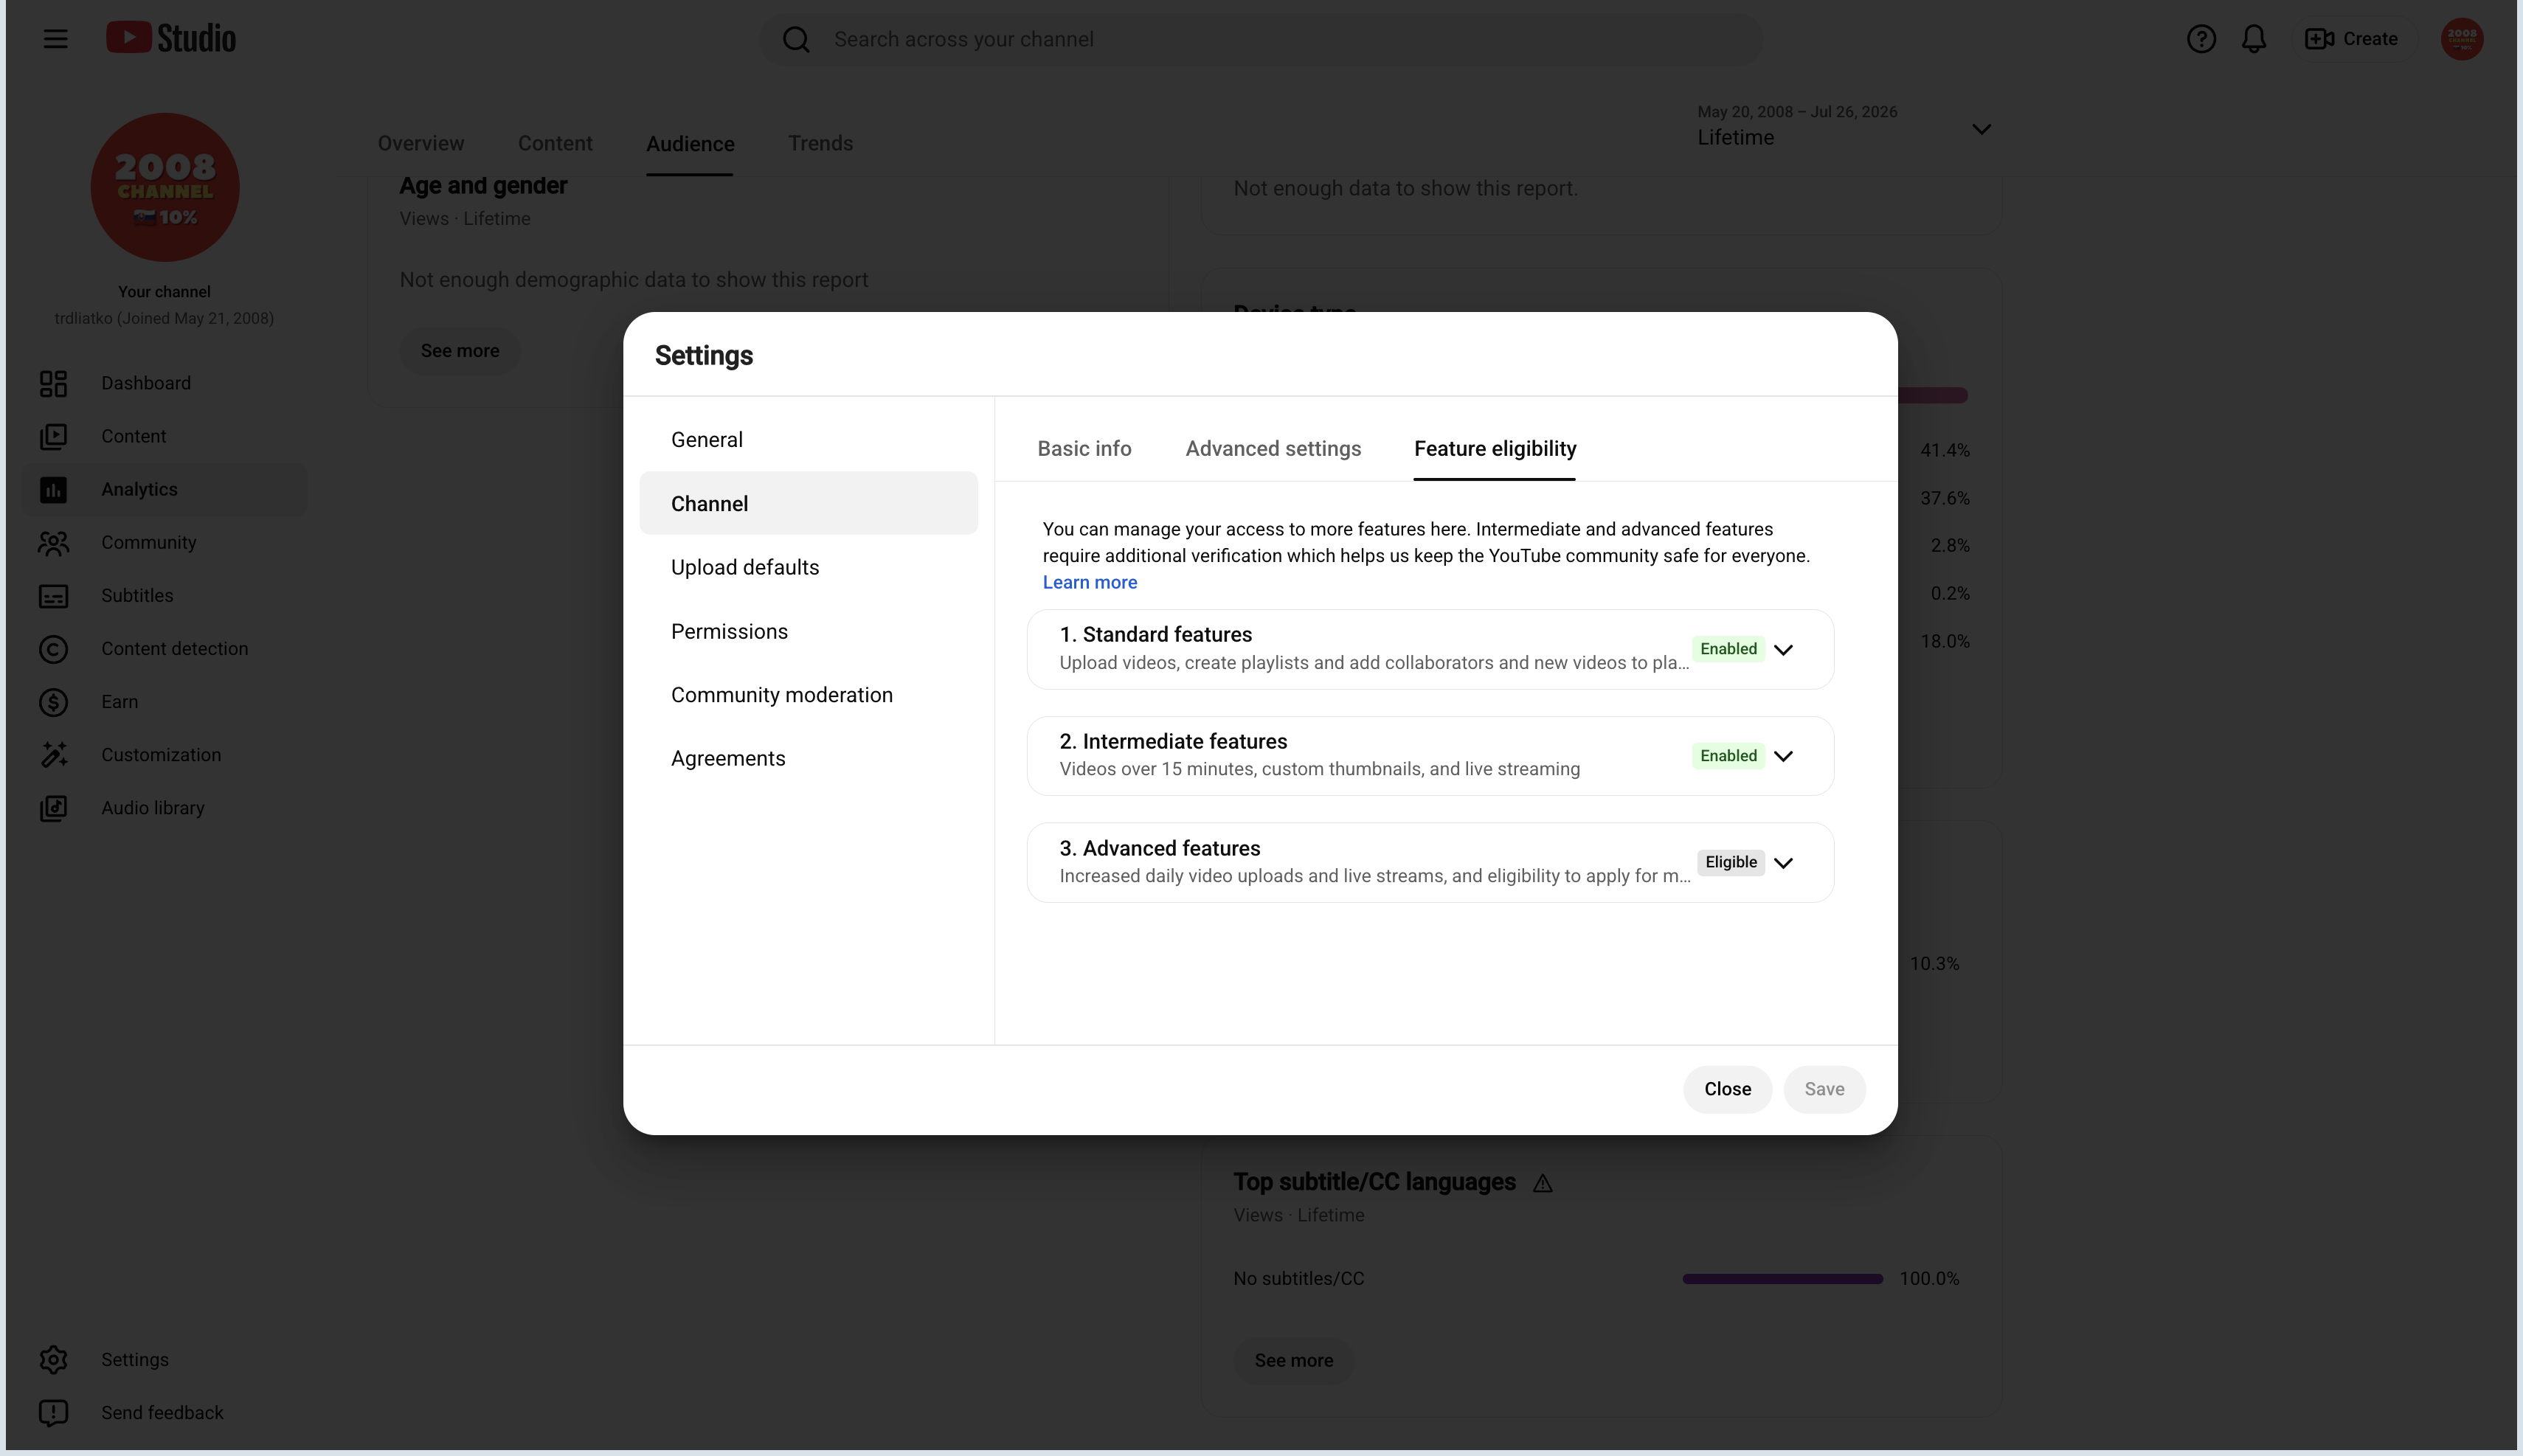Expand Advanced features section chevron
This screenshot has width=2523, height=1456.
point(1783,862)
